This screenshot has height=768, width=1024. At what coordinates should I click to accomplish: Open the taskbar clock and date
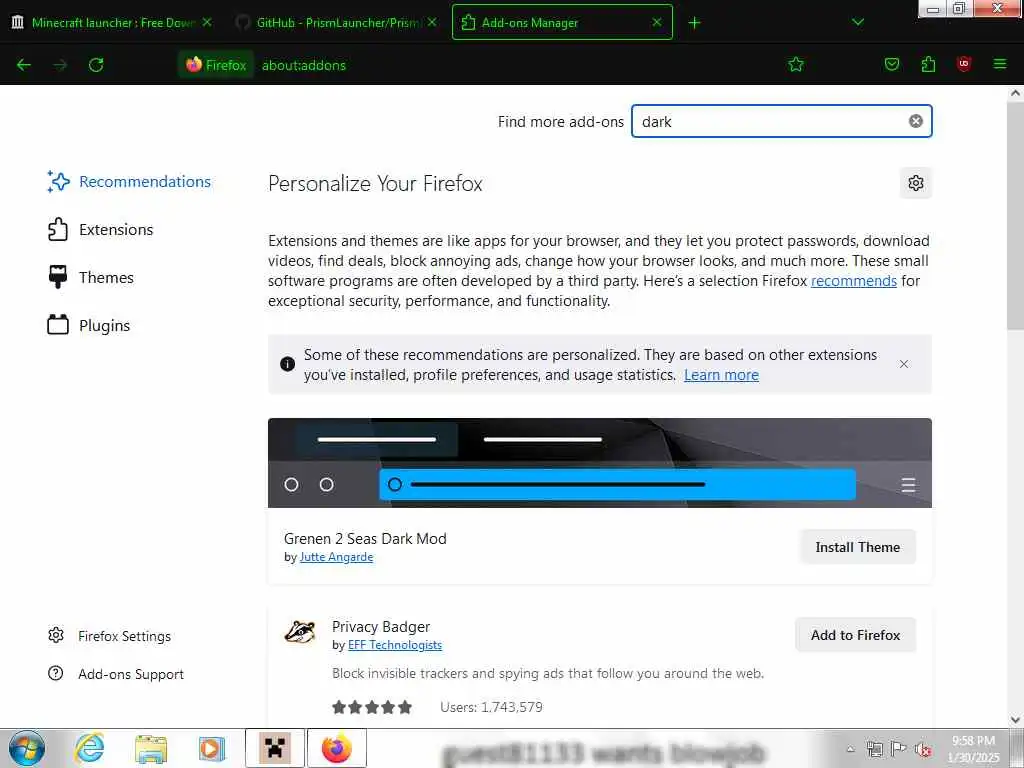[x=973, y=749]
